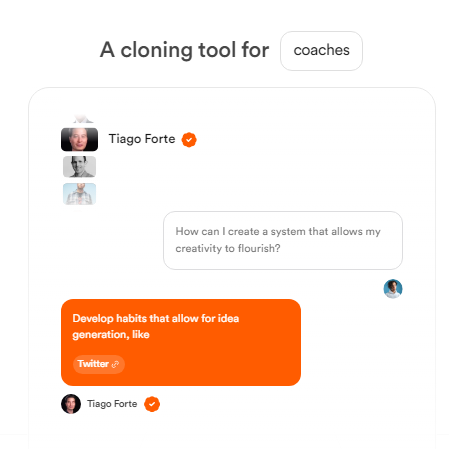Click the 'Tiago Forte' name below the reply
Screen dimensions: 449x449
pyautogui.click(x=112, y=404)
